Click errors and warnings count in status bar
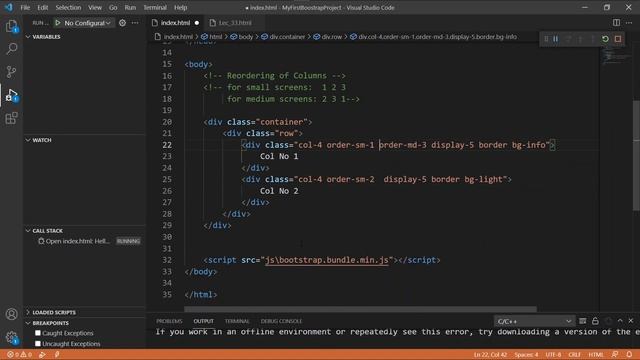 (x=19, y=354)
